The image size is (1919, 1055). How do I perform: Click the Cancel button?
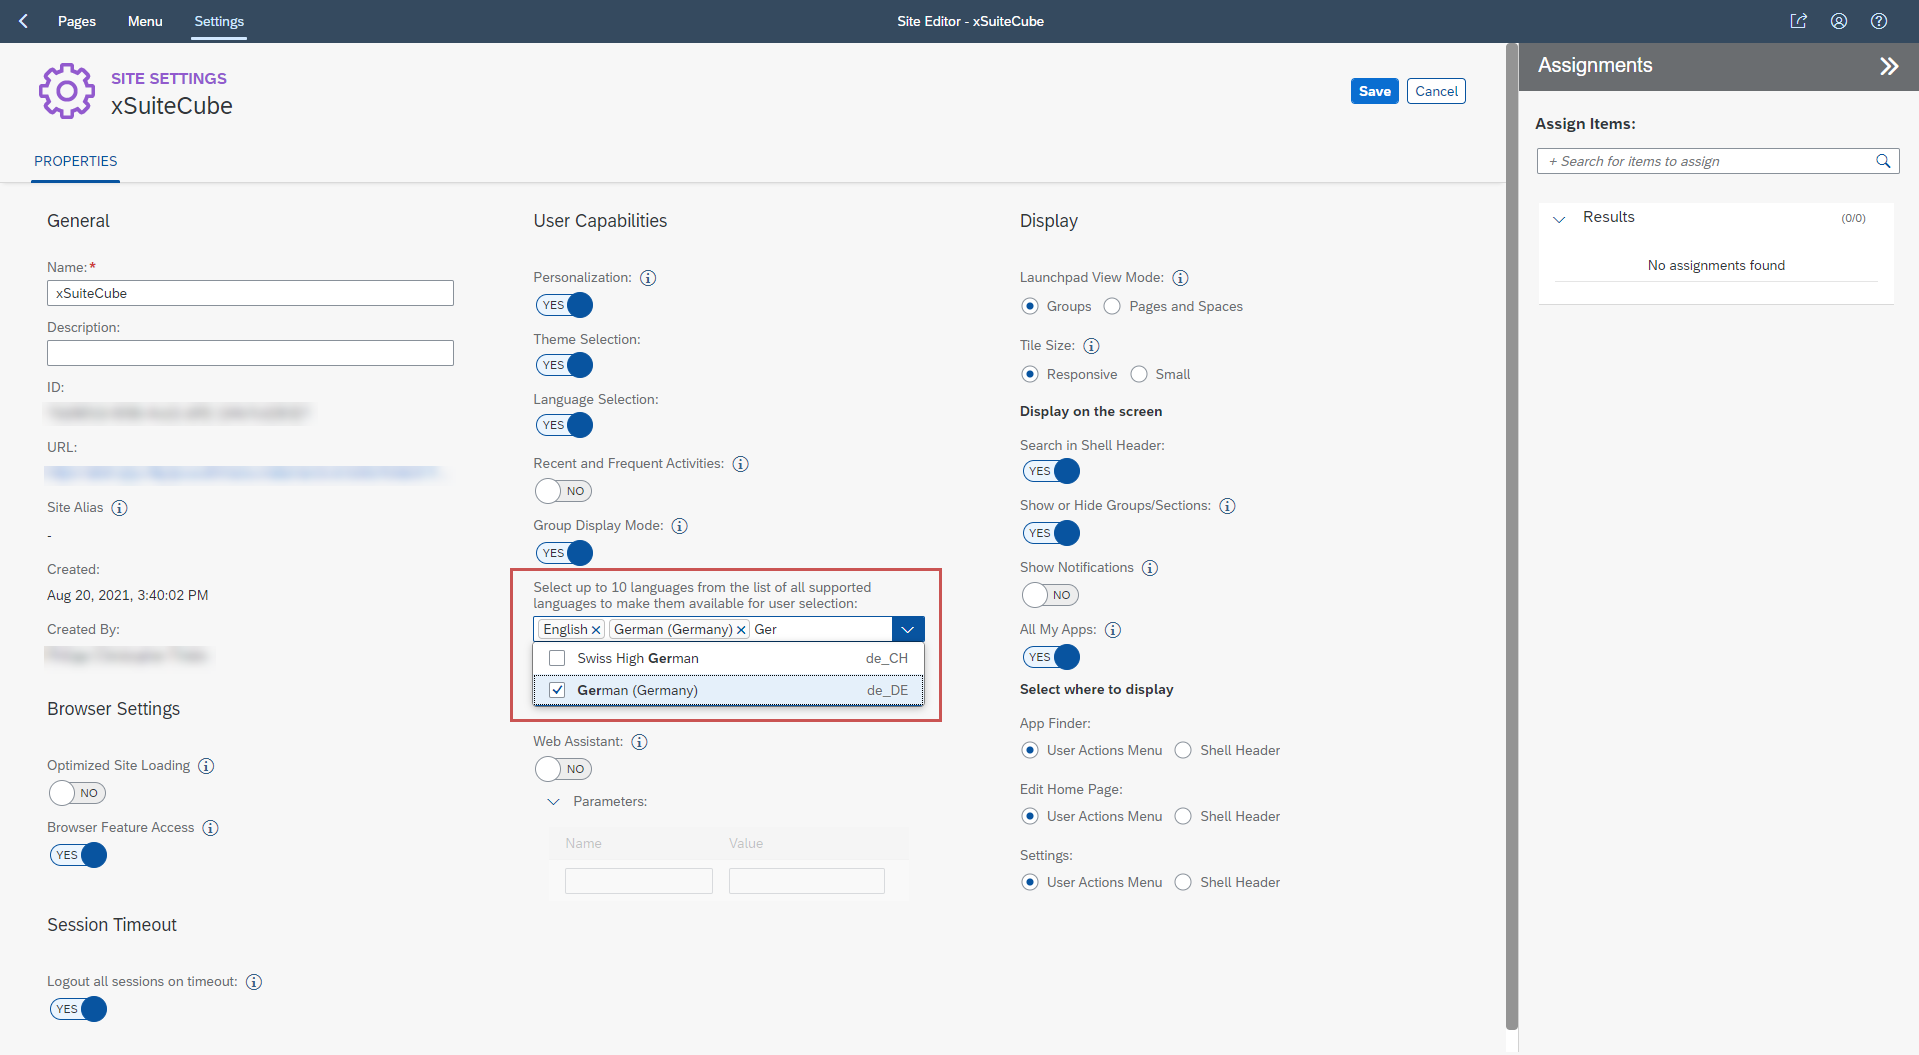coord(1436,91)
